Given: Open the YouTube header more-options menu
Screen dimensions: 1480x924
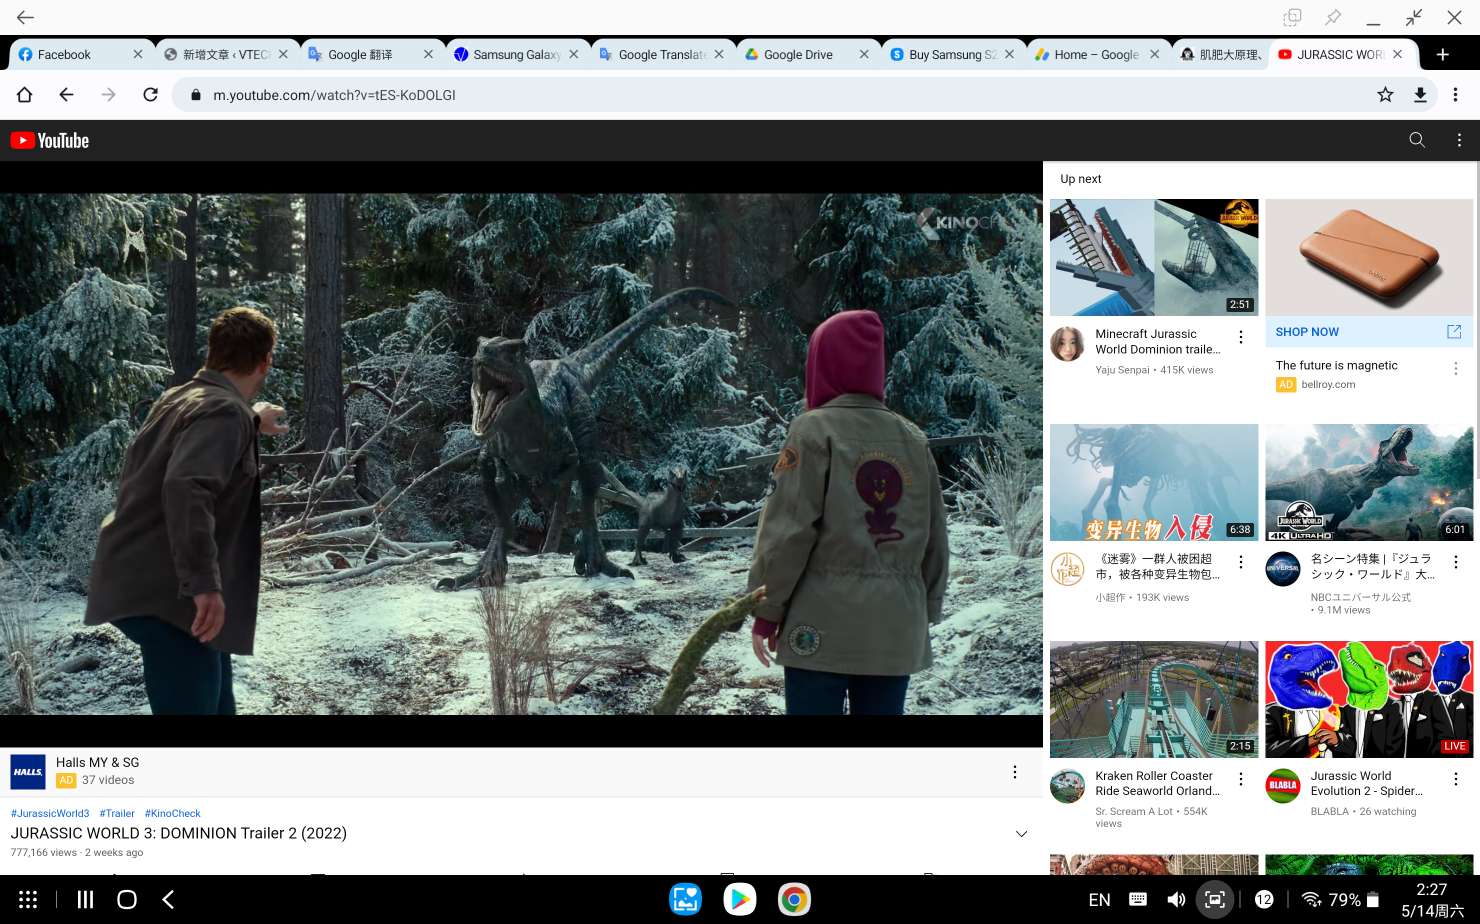Looking at the screenshot, I should point(1459,141).
